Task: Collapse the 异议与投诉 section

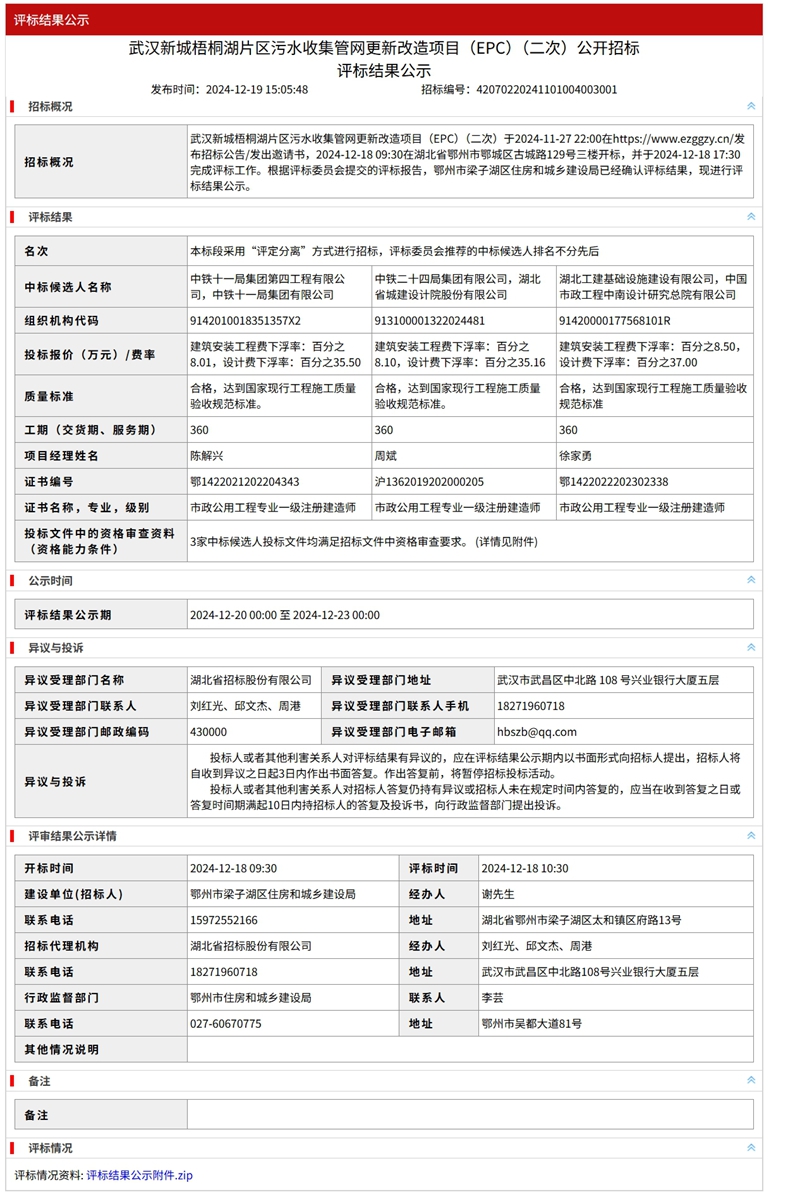Action: (750, 647)
